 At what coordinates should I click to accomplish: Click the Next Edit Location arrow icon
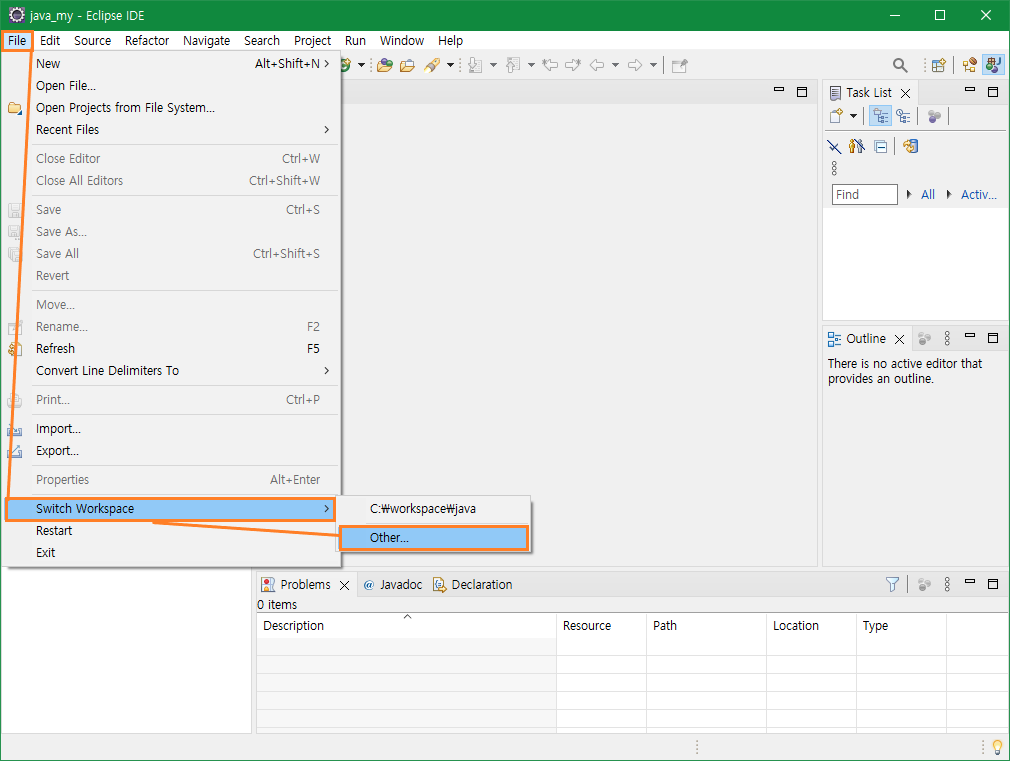(573, 65)
